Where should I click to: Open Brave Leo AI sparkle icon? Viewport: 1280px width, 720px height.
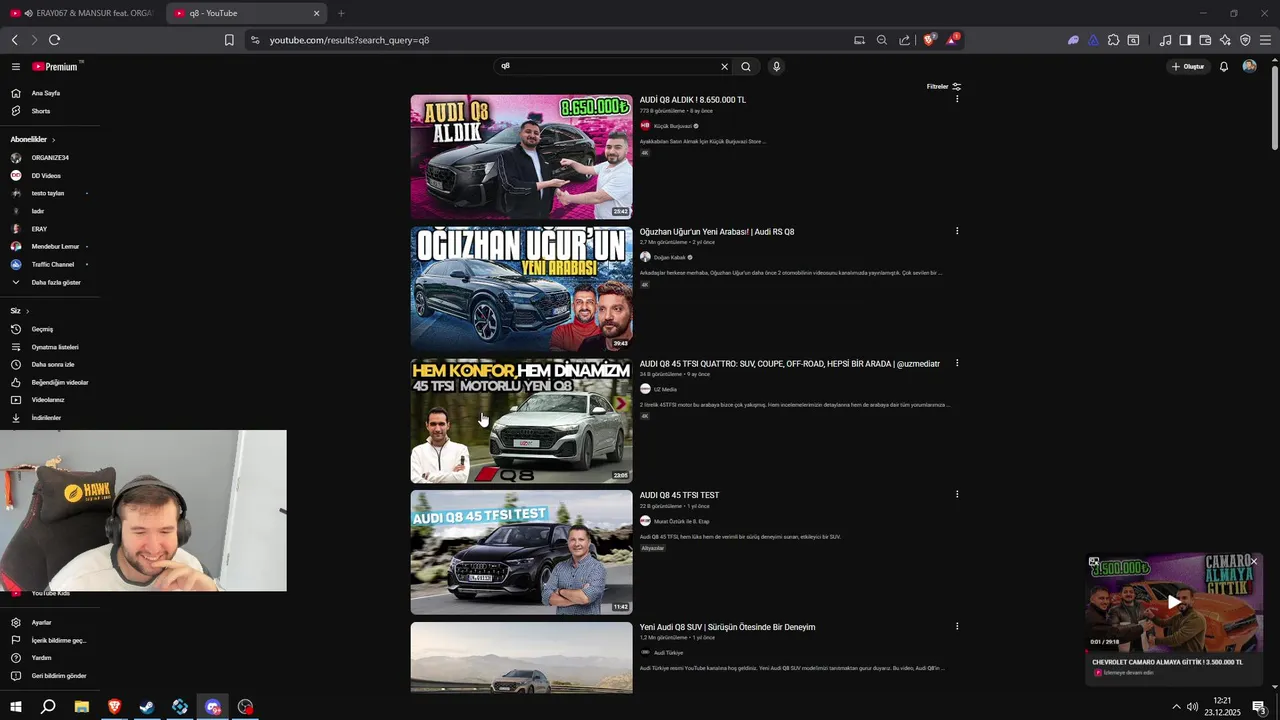pos(1225,40)
